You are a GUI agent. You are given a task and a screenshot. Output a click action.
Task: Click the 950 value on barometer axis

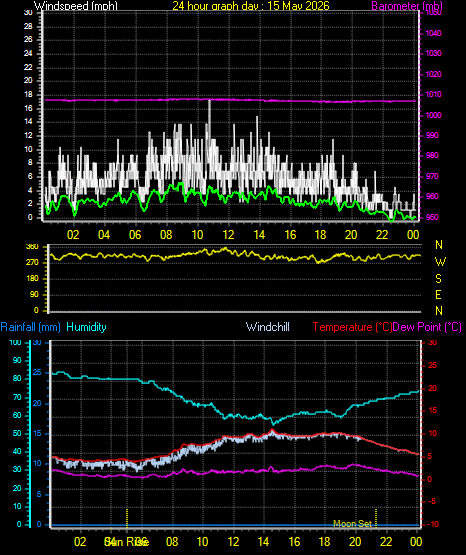click(432, 217)
